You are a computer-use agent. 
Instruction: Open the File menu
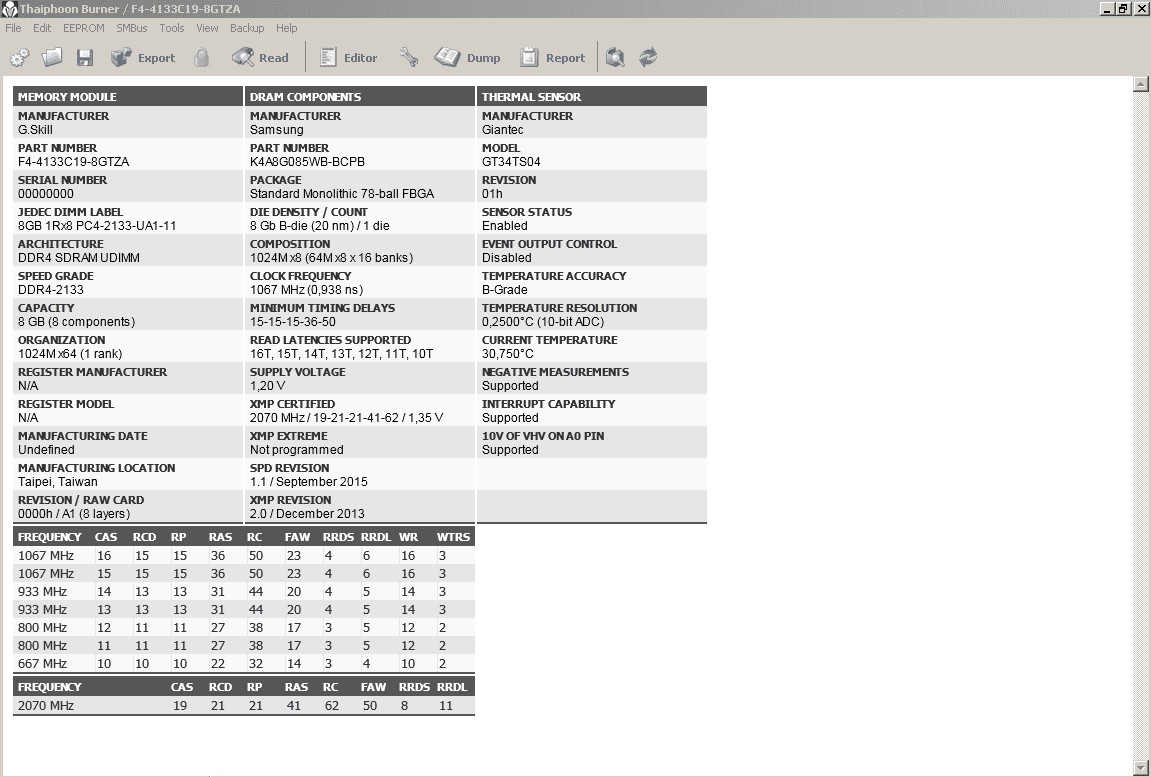click(x=13, y=28)
